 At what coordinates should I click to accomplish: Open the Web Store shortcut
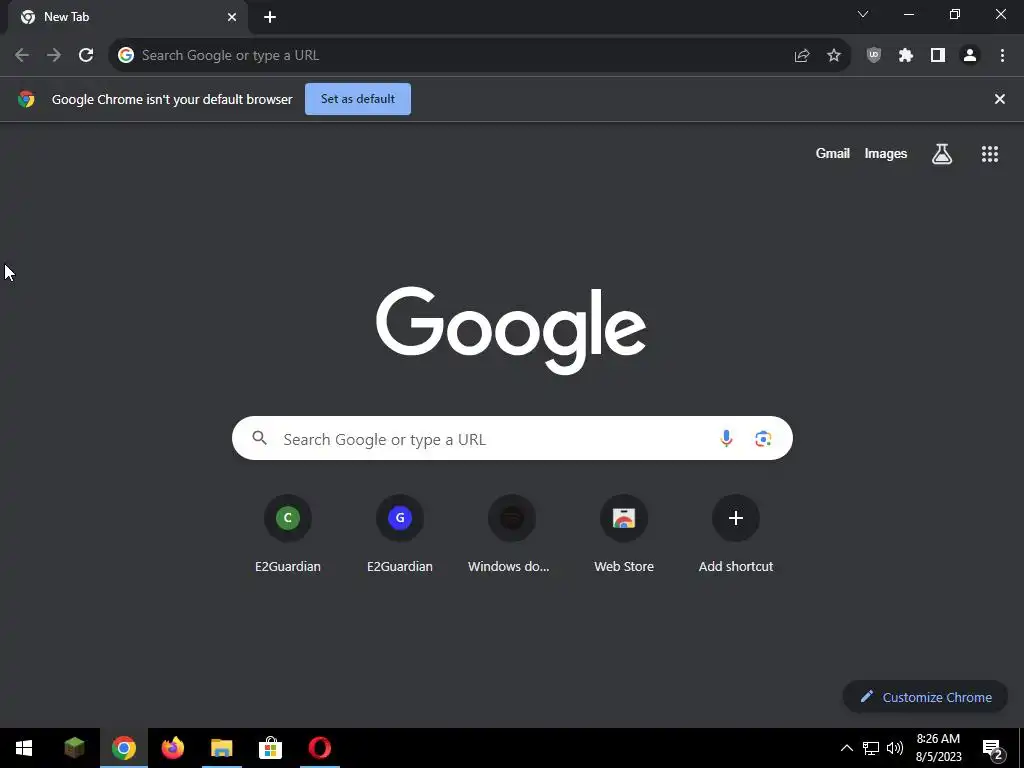tap(624, 535)
